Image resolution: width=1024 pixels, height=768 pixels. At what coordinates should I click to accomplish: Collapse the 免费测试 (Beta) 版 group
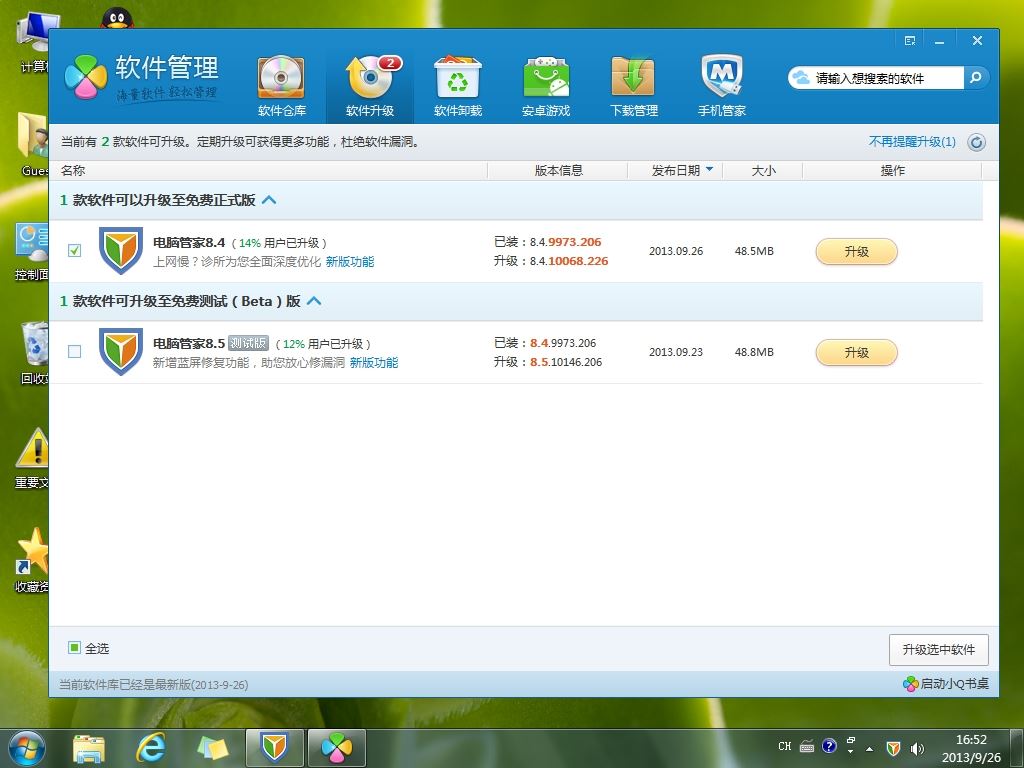click(x=314, y=301)
